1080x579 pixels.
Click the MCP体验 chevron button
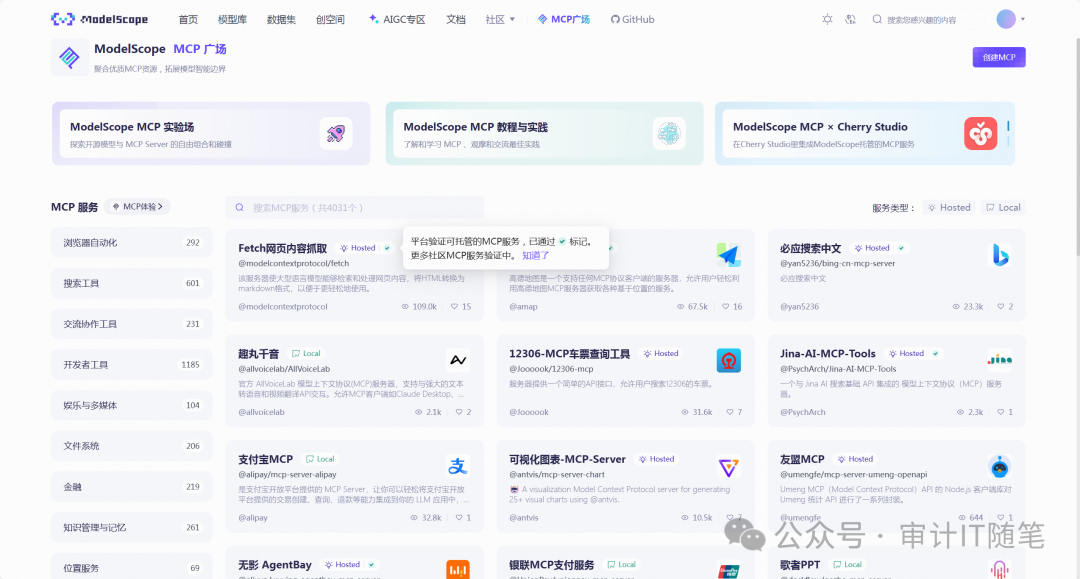click(138, 207)
